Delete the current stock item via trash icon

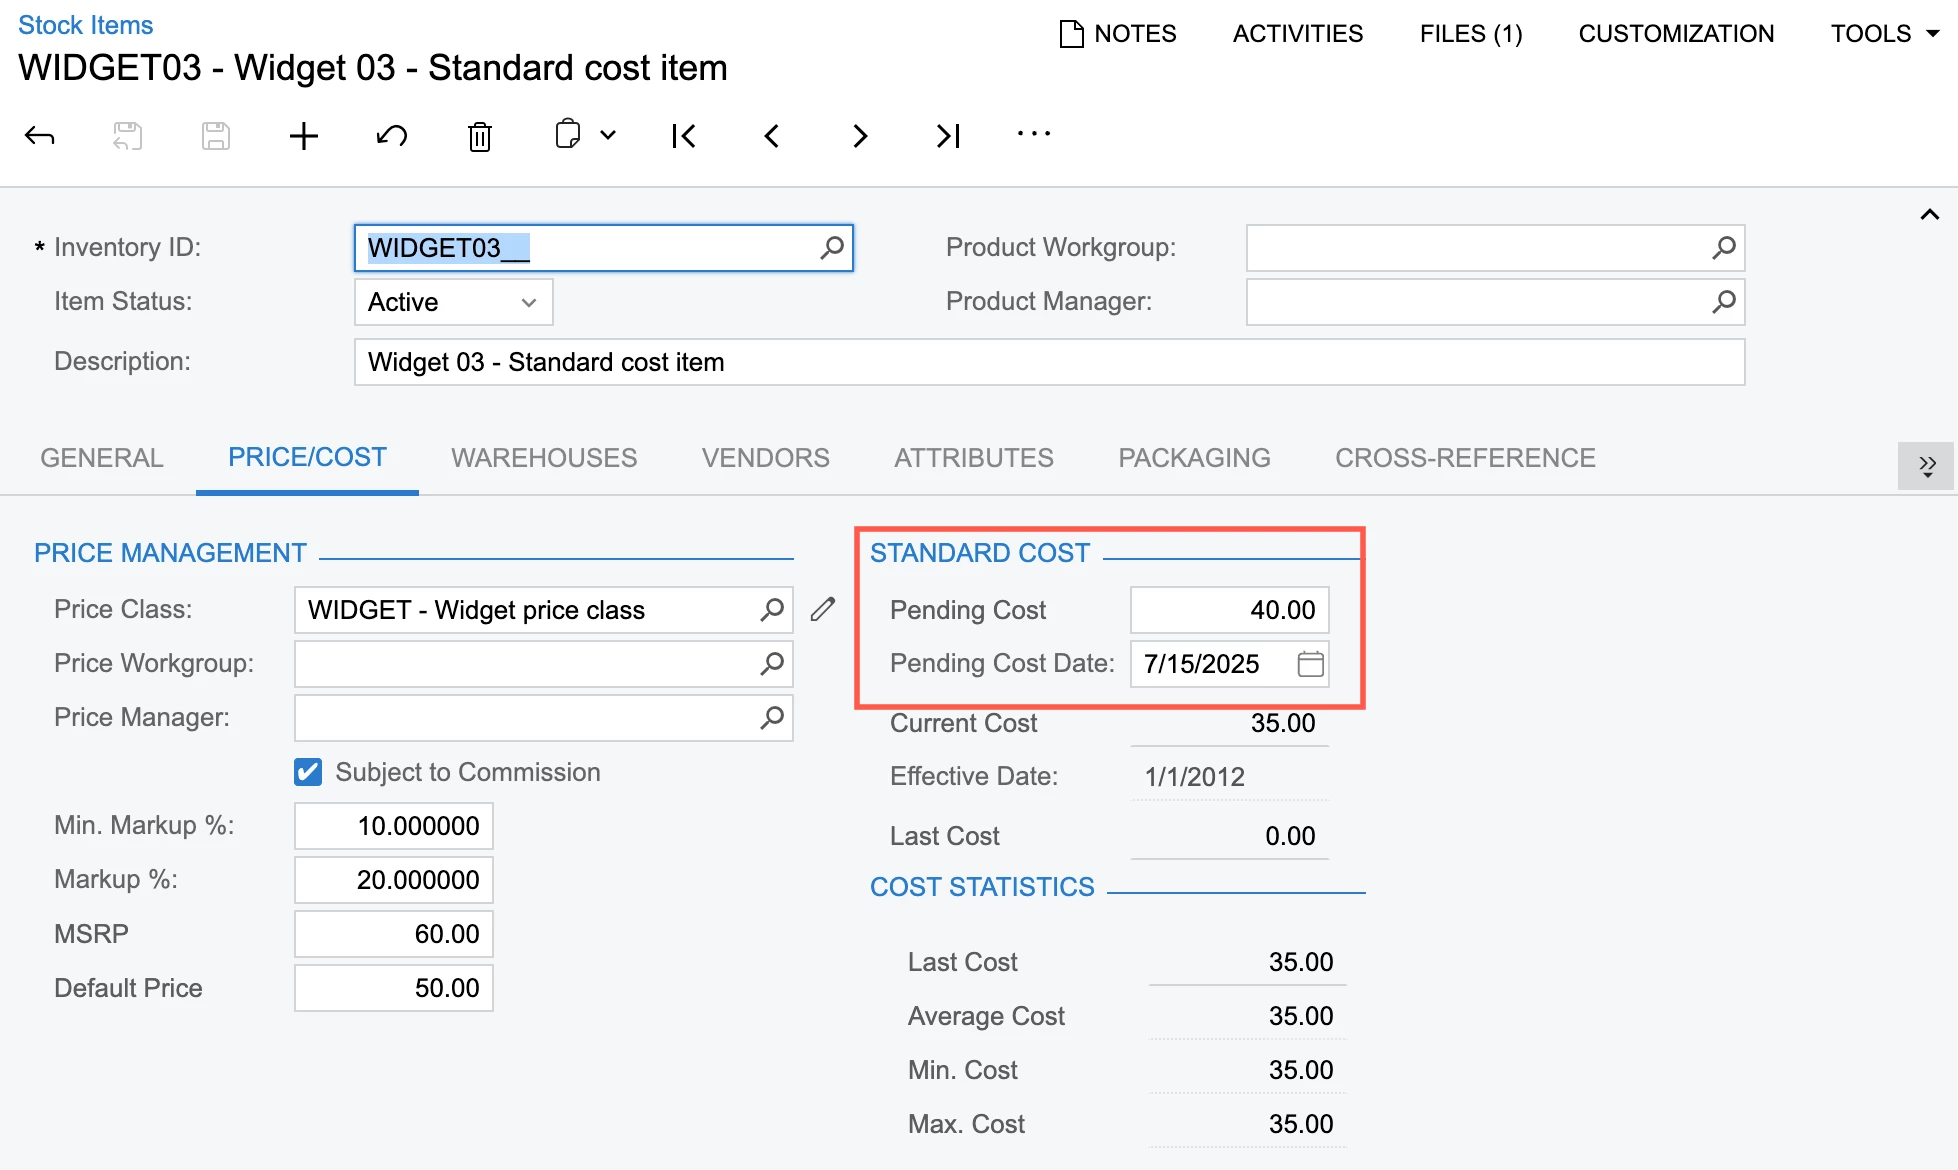click(x=479, y=136)
